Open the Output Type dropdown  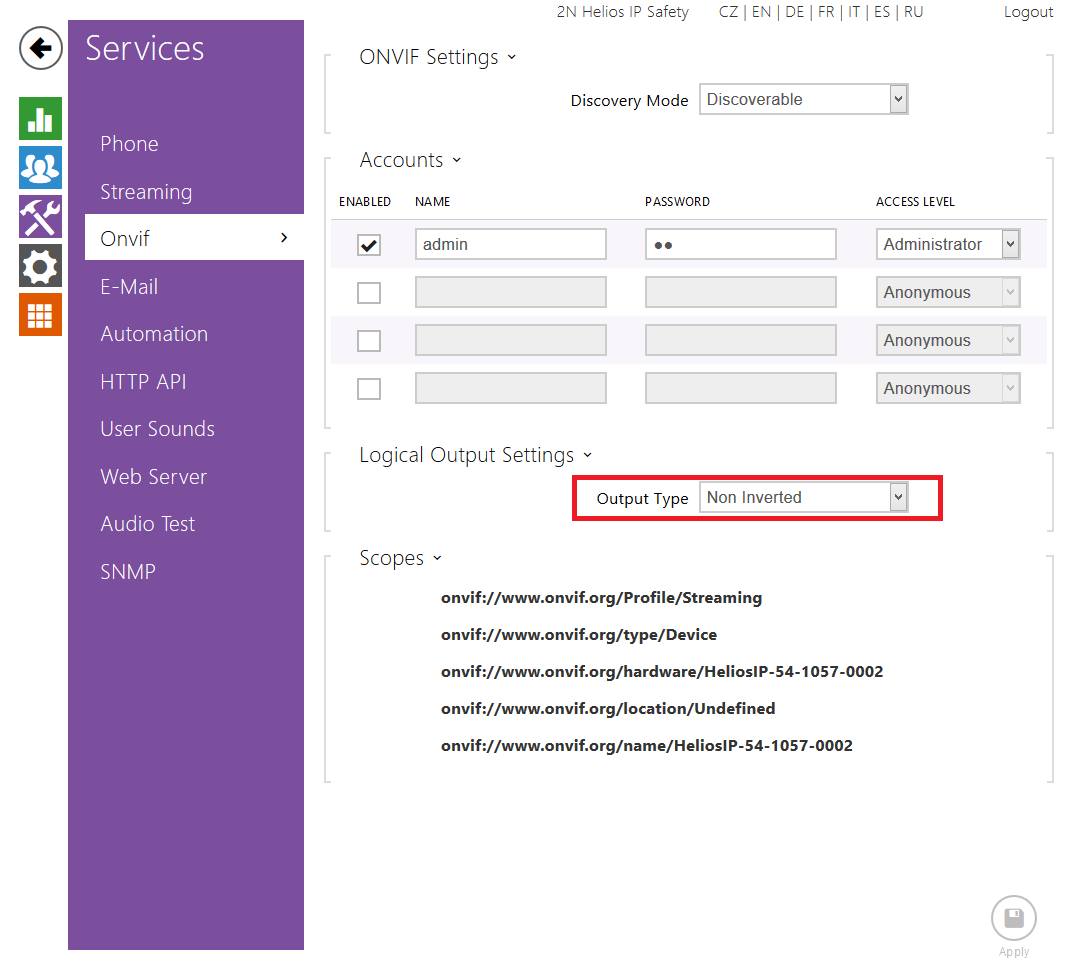(803, 498)
